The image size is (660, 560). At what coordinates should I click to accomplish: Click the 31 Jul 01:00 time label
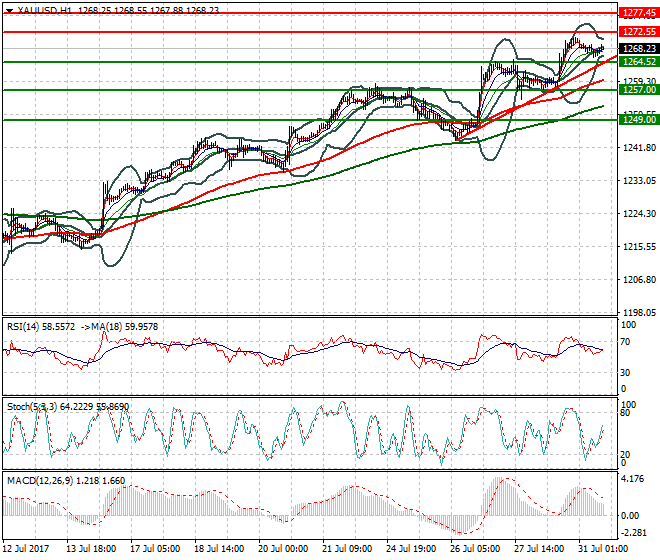click(x=603, y=549)
